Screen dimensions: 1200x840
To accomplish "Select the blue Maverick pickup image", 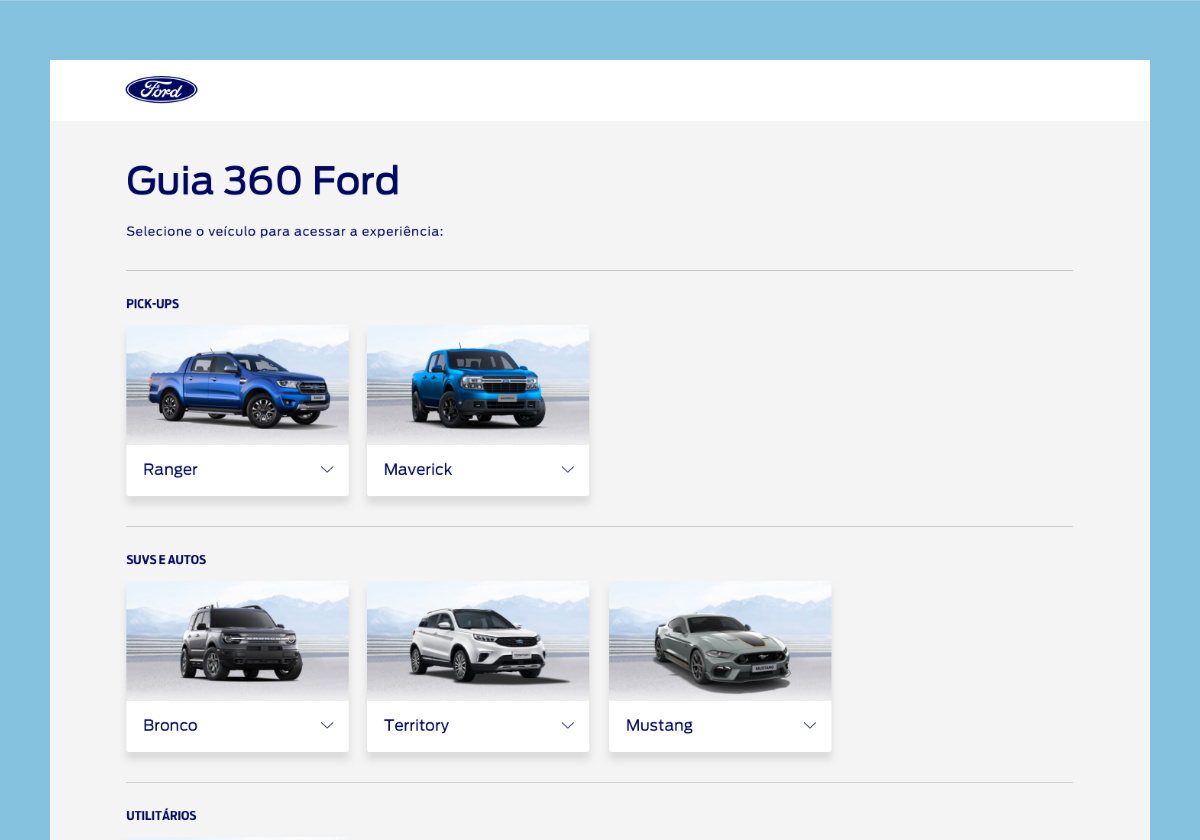I will (x=478, y=385).
